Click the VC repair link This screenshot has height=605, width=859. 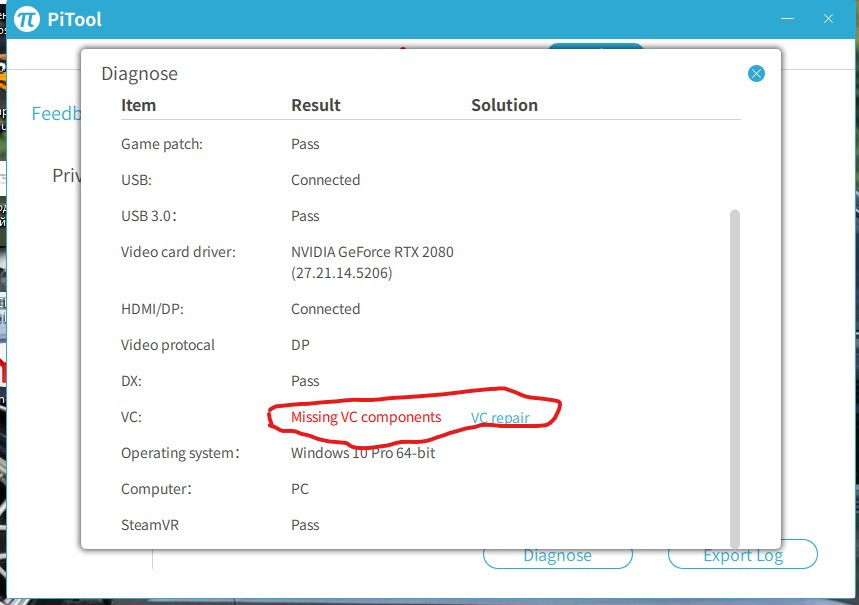[x=500, y=418]
